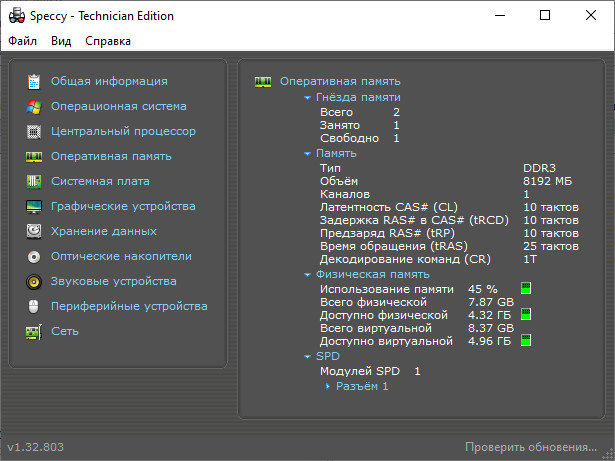Open Графические устройства via its monitor icon
The width and height of the screenshot is (615, 461).
(34, 206)
